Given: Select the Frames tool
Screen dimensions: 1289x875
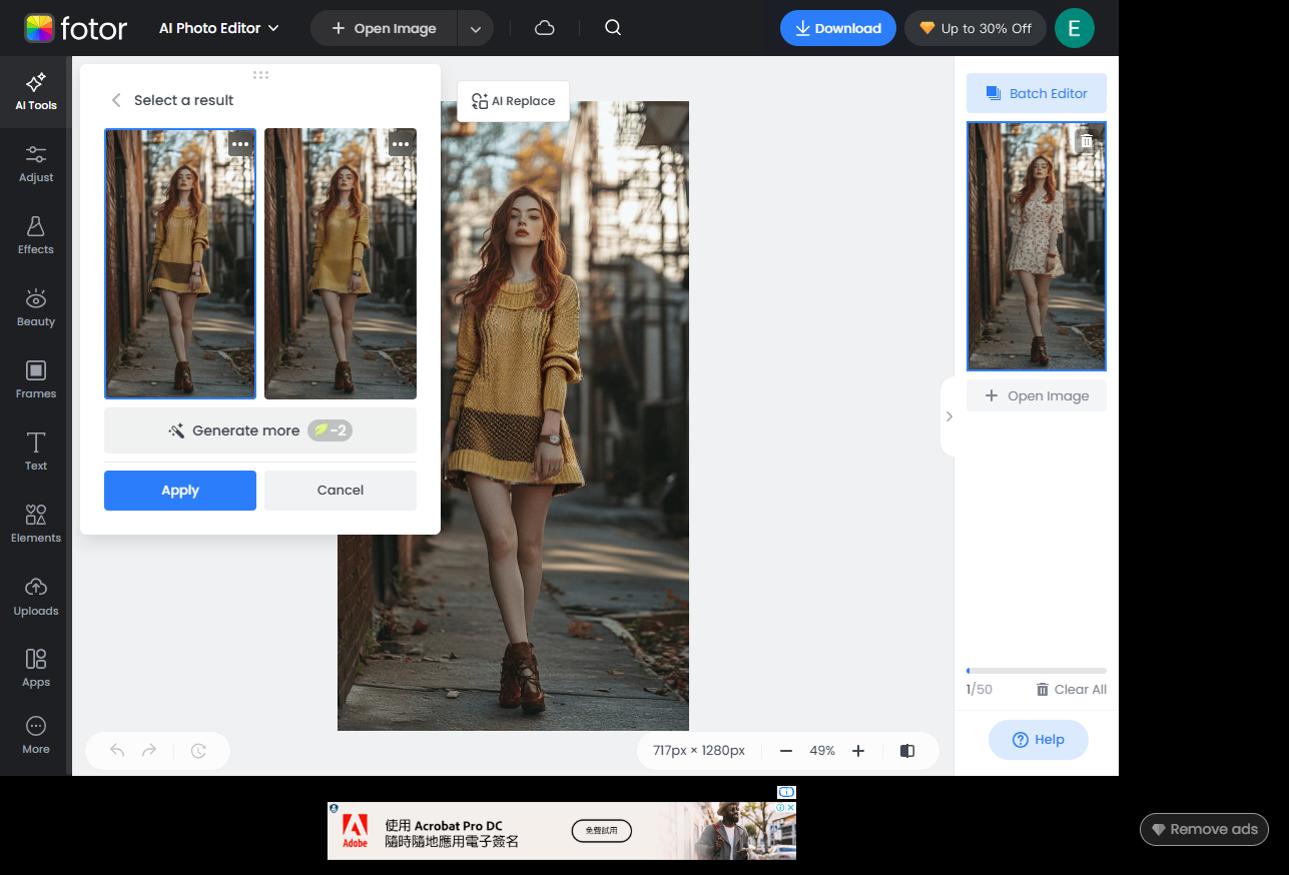Looking at the screenshot, I should coord(35,379).
